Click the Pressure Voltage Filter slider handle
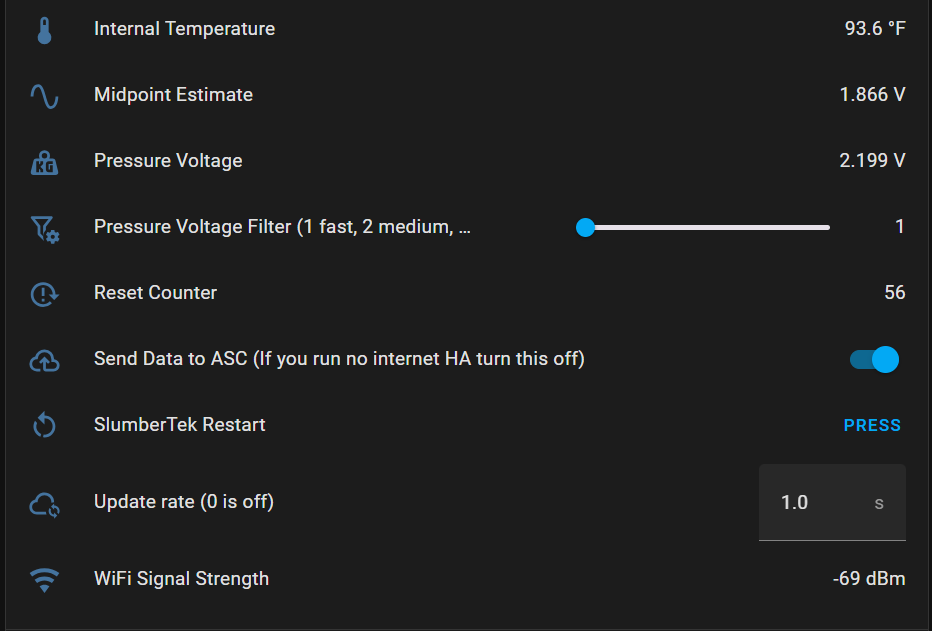The width and height of the screenshot is (932, 631). point(585,228)
